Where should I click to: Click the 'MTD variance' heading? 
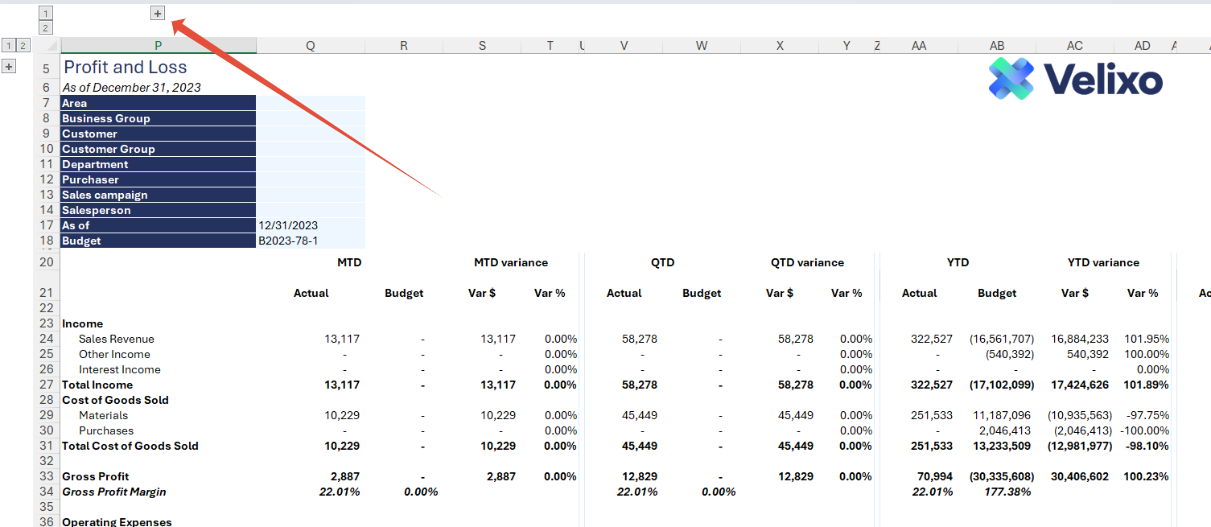pos(510,263)
